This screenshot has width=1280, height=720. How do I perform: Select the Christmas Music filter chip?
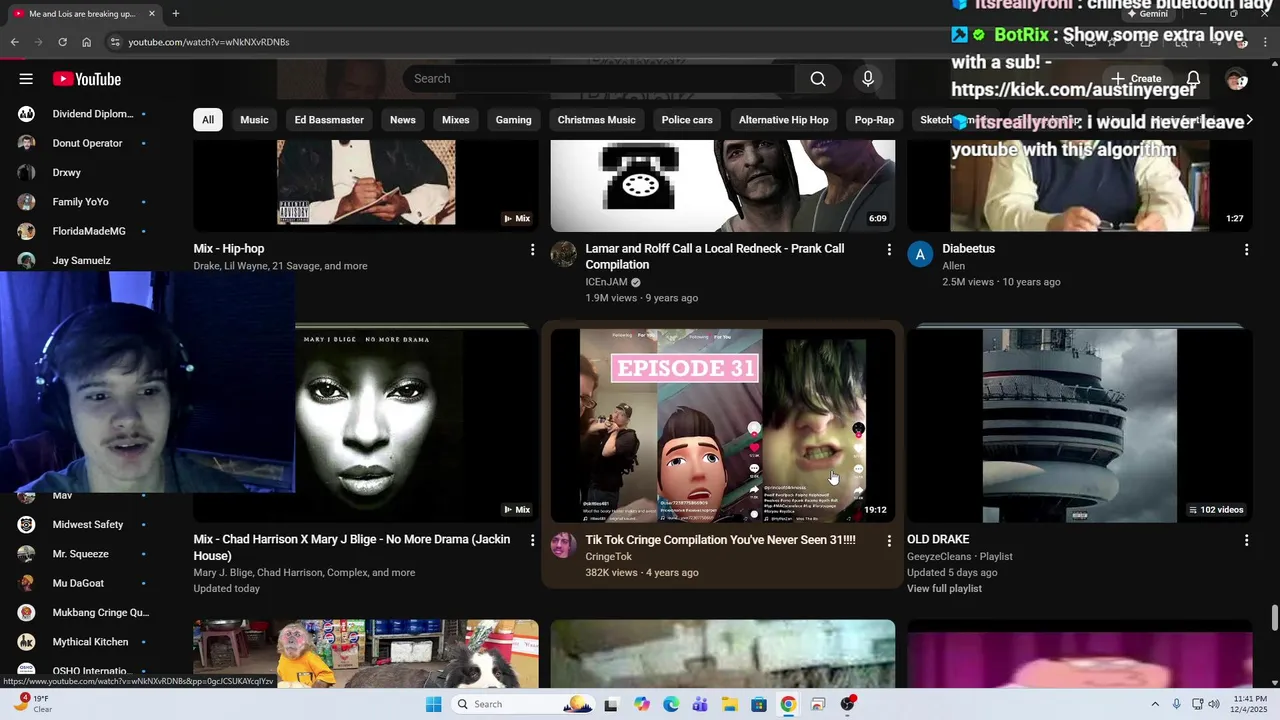coord(597,120)
